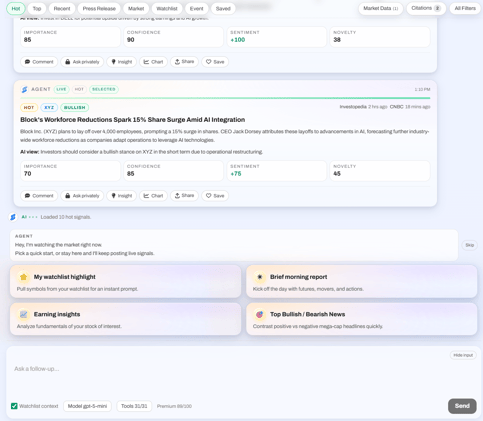The image size is (483, 421).
Task: Click the Novelty 45 metric box
Action: point(380,171)
